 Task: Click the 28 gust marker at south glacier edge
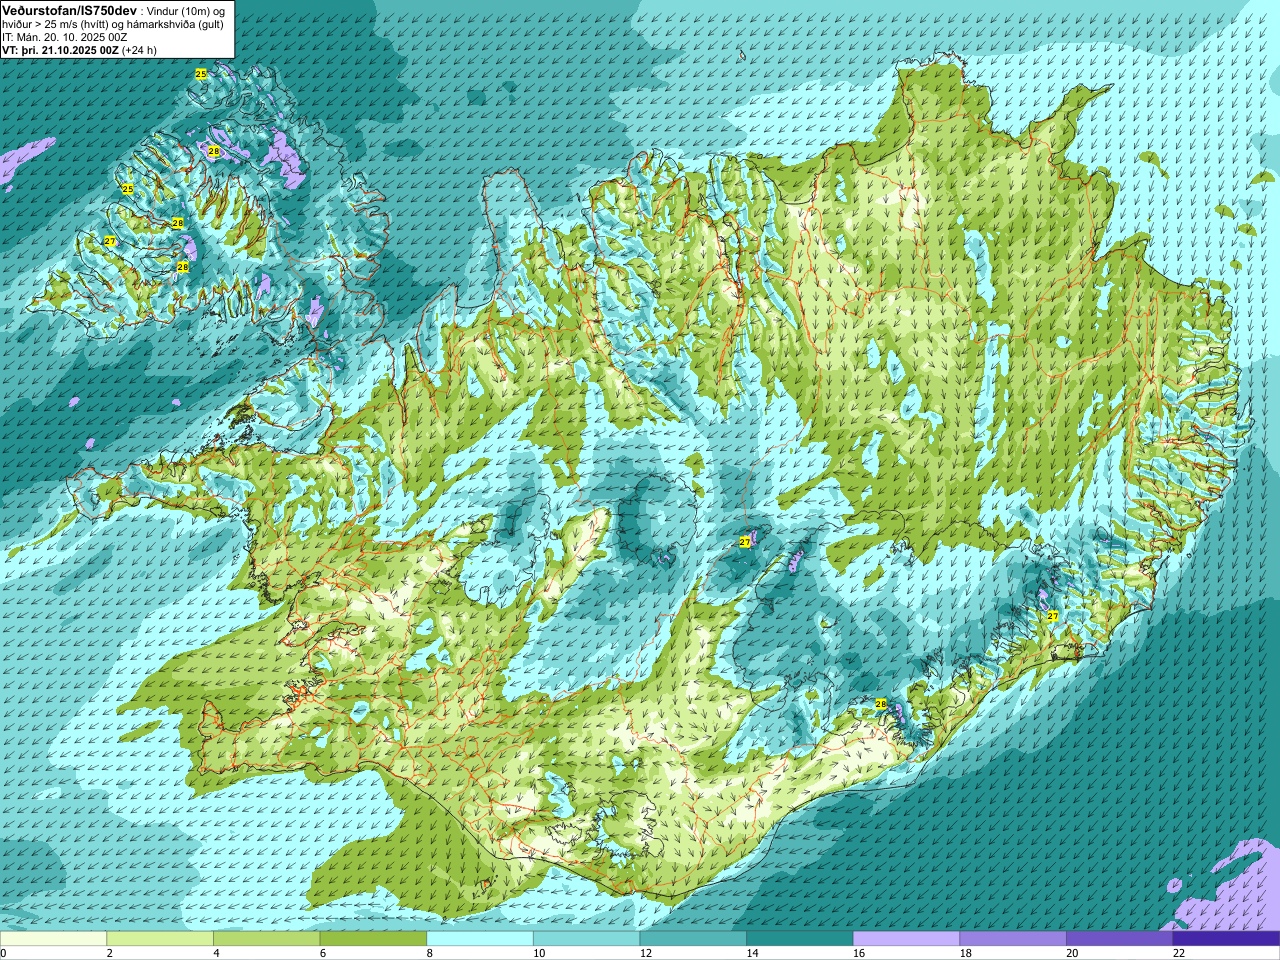point(881,704)
